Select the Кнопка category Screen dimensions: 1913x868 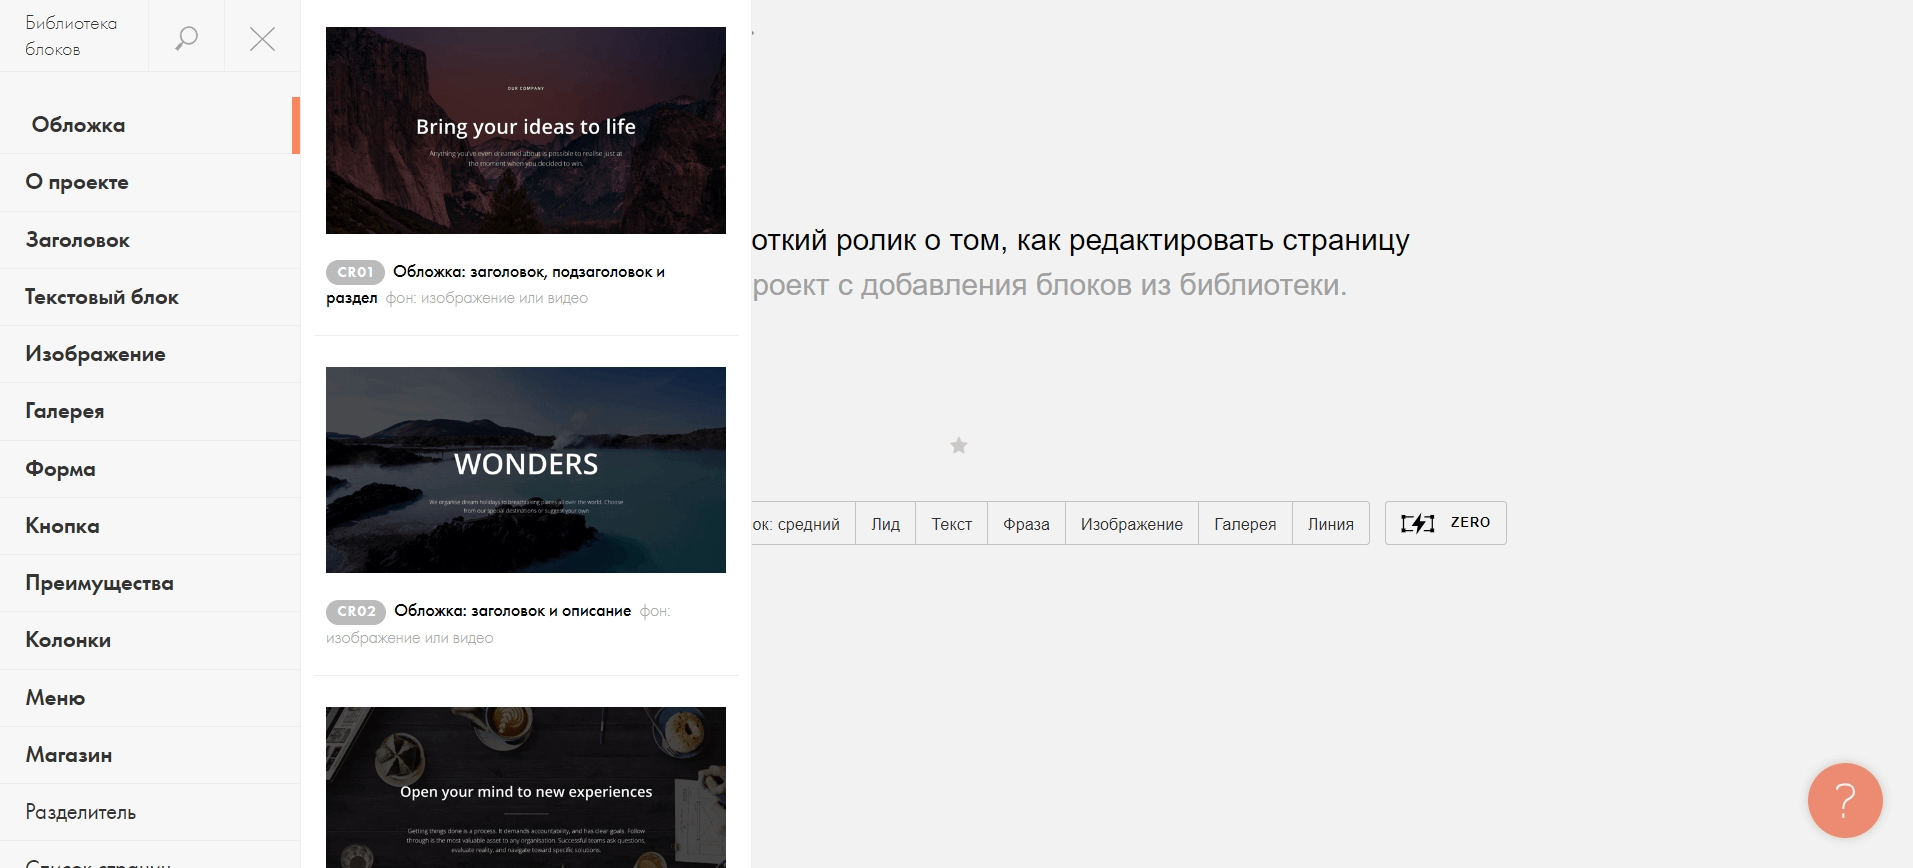click(150, 526)
